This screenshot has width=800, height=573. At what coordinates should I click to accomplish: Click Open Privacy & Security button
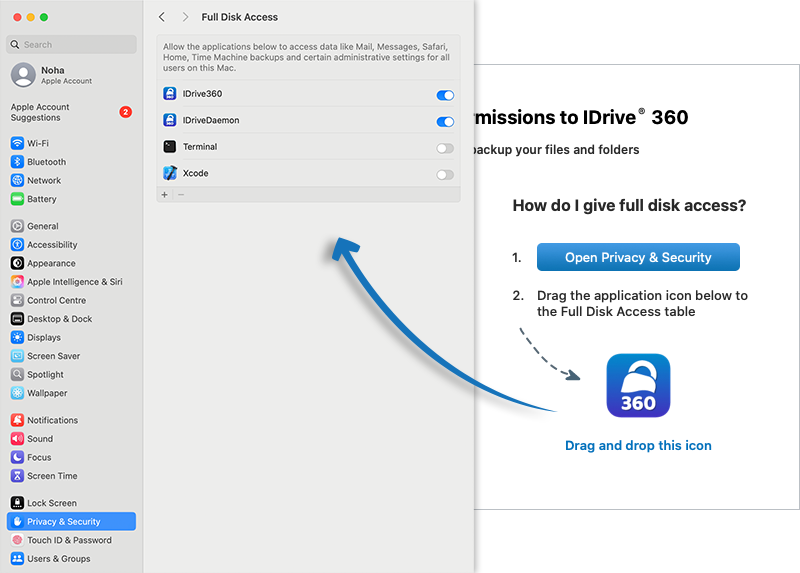(638, 257)
